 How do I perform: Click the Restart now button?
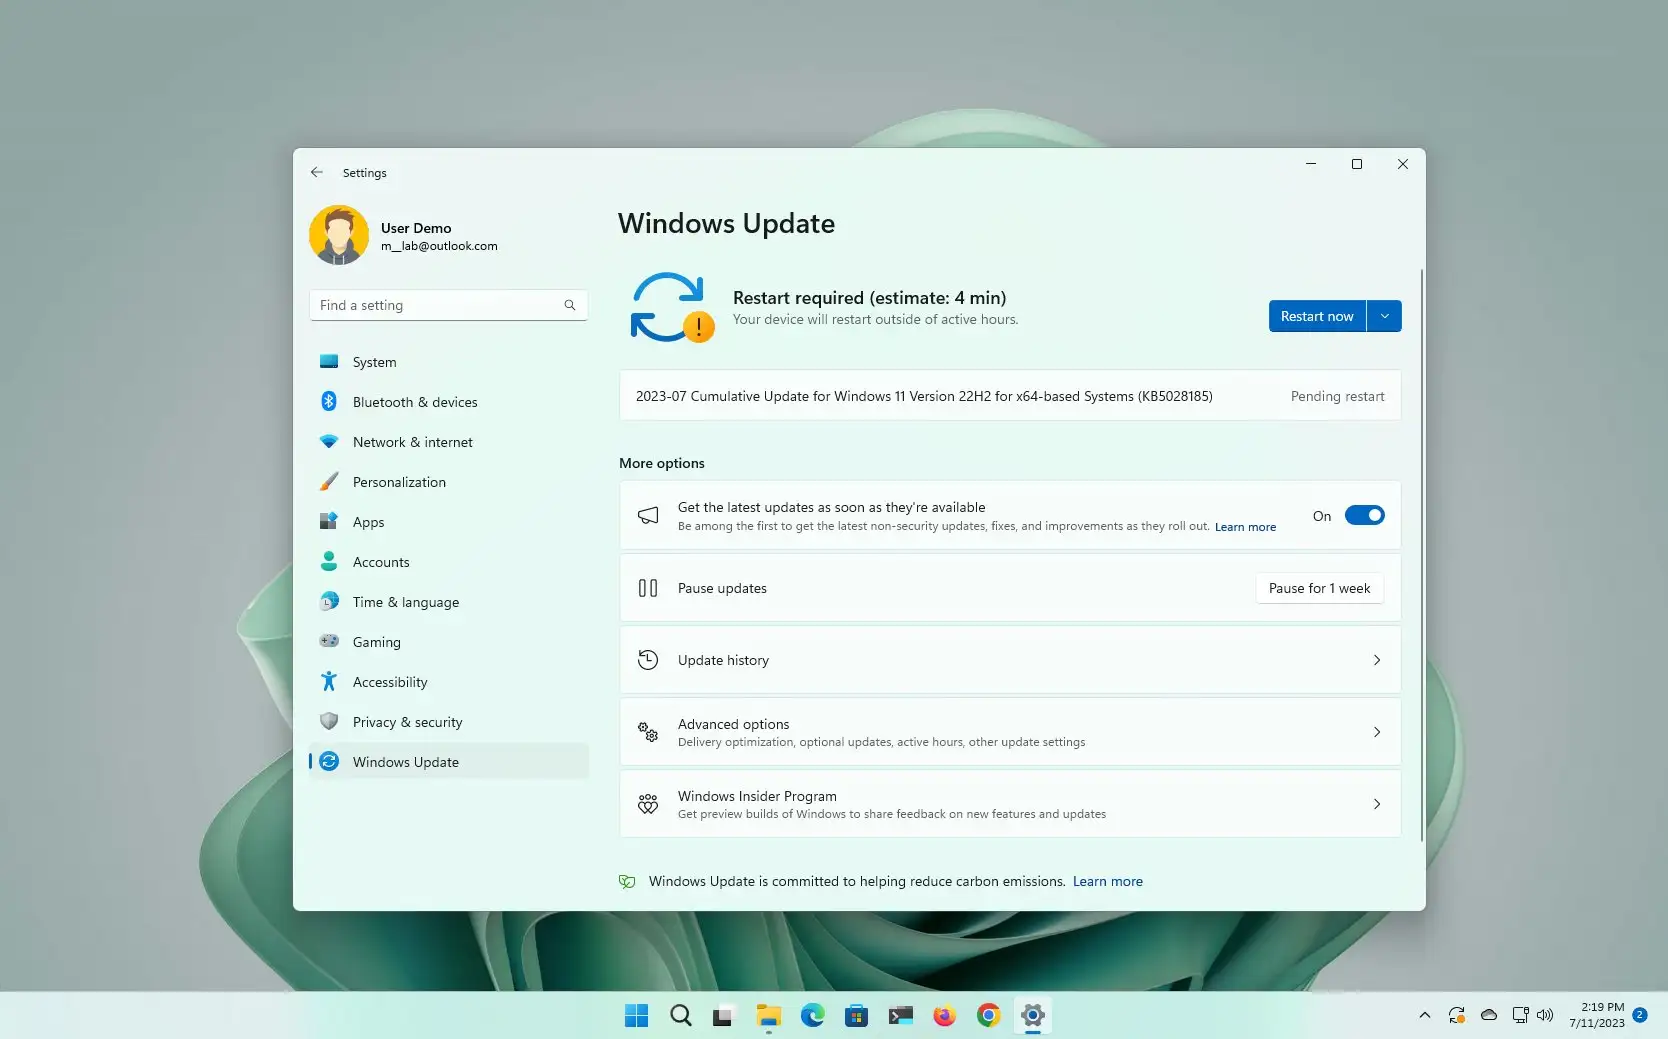1317,316
